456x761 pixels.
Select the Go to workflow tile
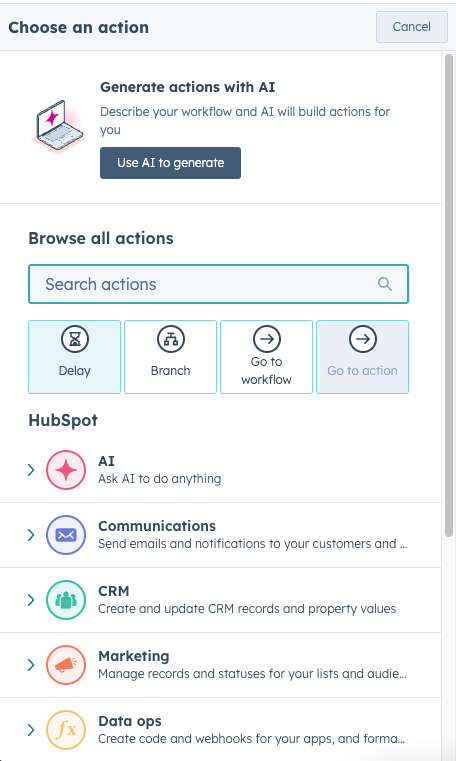click(x=266, y=357)
